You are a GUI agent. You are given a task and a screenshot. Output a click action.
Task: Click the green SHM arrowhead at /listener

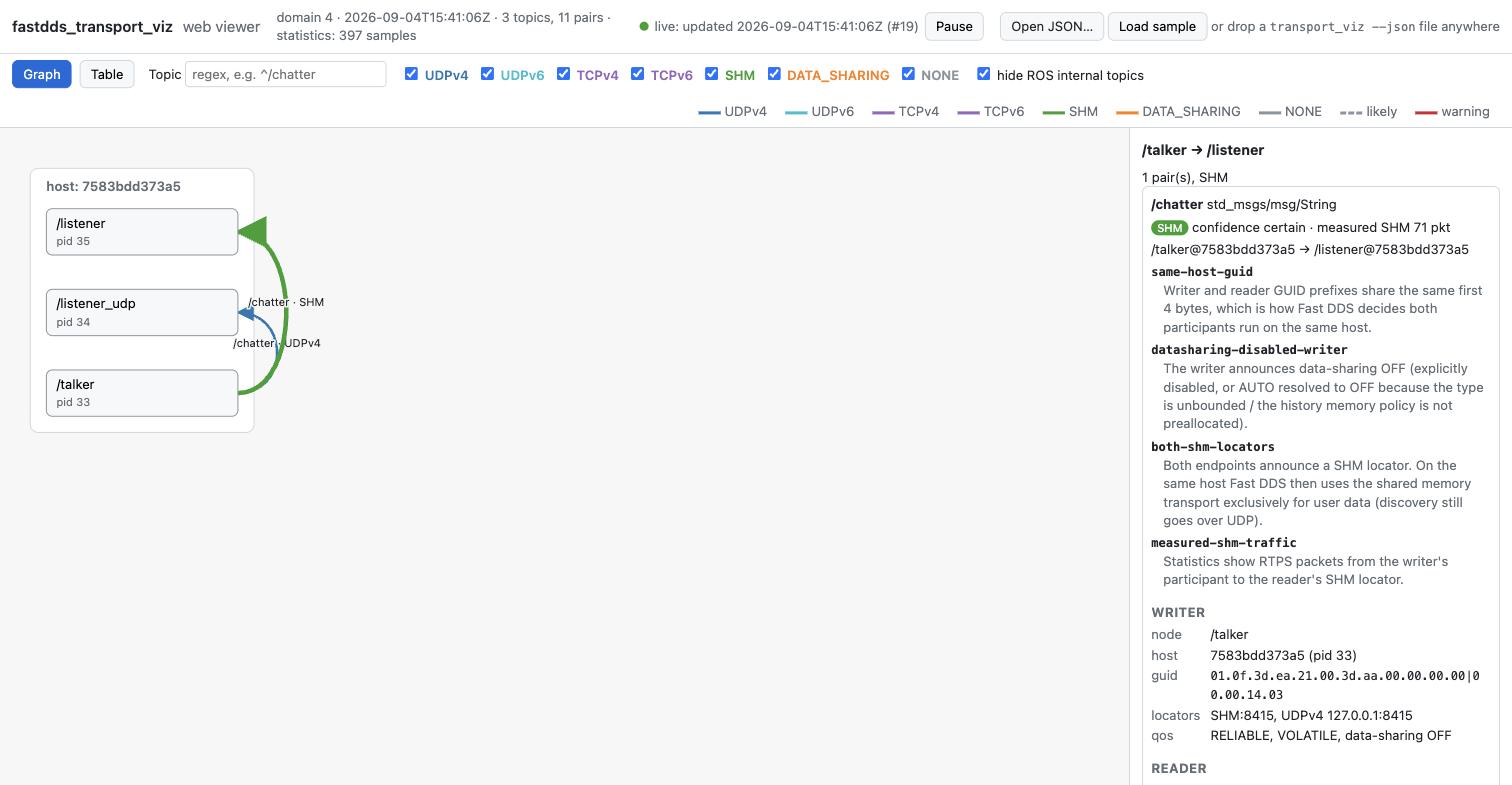(x=253, y=231)
